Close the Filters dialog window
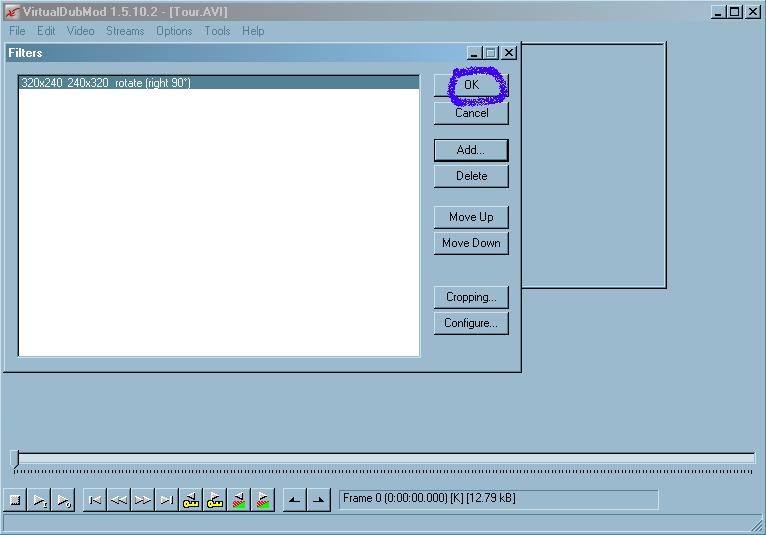 [x=509, y=52]
